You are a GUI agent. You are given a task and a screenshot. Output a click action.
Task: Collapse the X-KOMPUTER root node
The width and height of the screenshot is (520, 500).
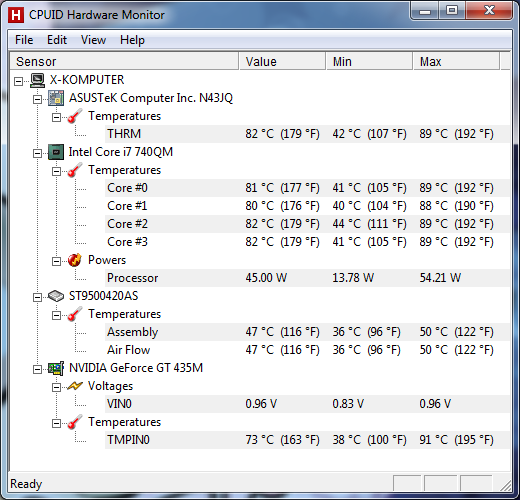click(x=19, y=81)
